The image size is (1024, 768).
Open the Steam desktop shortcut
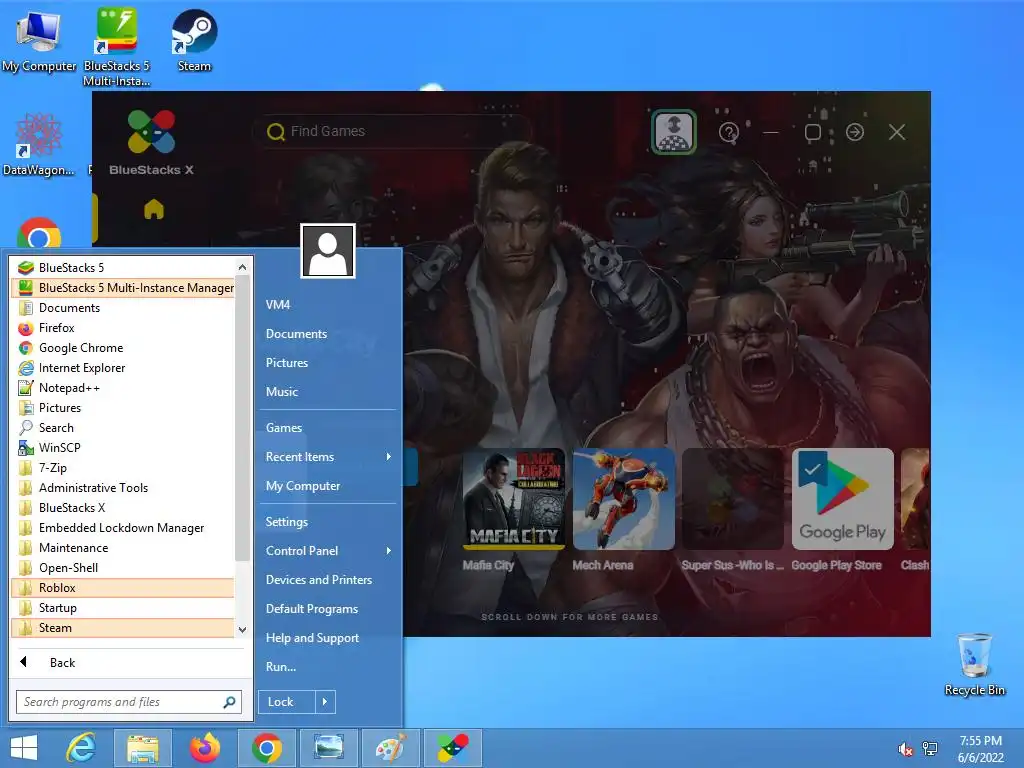tap(194, 40)
